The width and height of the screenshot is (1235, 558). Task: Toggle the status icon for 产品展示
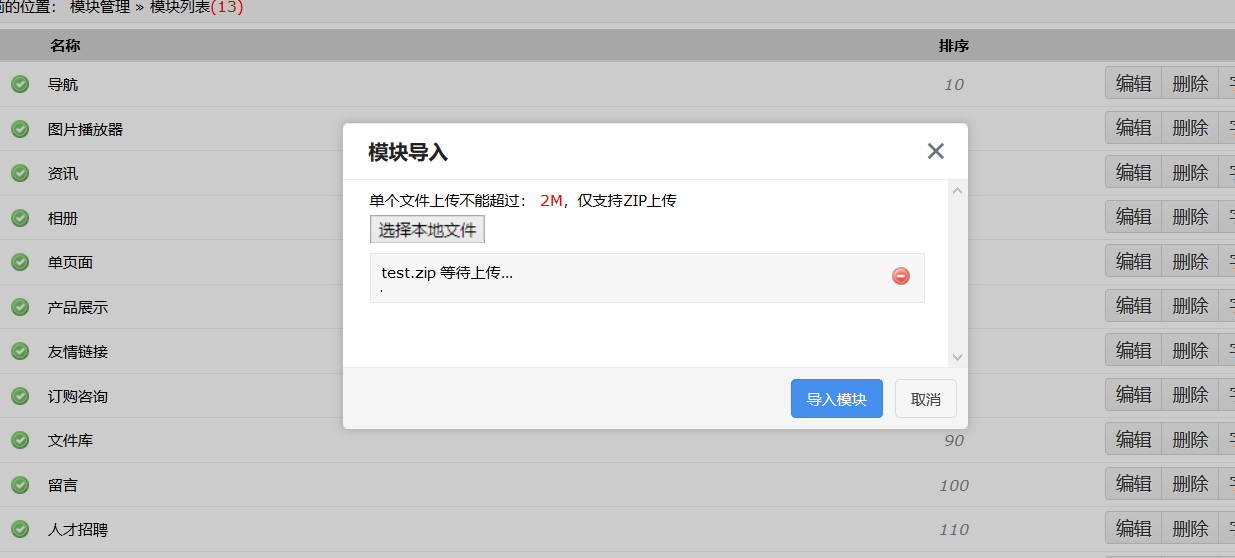pyautogui.click(x=20, y=307)
